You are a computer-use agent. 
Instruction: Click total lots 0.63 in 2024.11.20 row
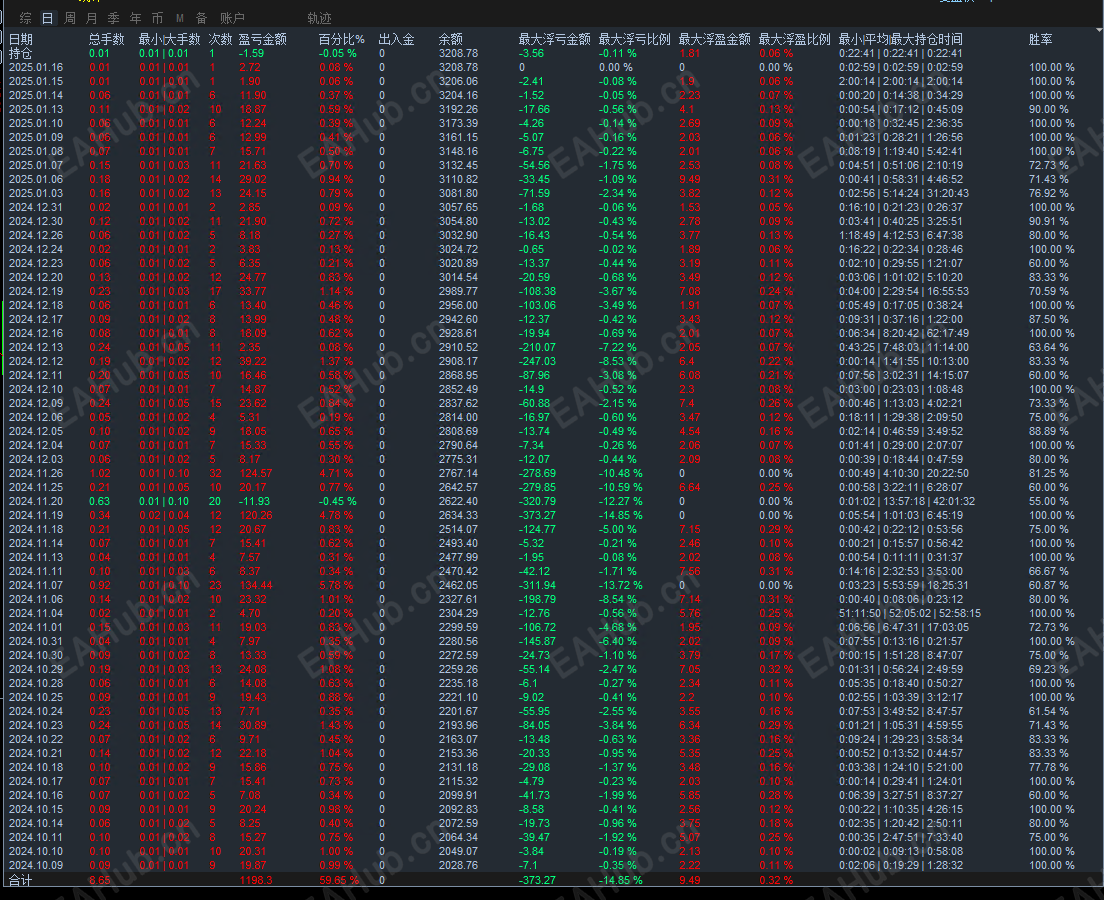coord(99,501)
